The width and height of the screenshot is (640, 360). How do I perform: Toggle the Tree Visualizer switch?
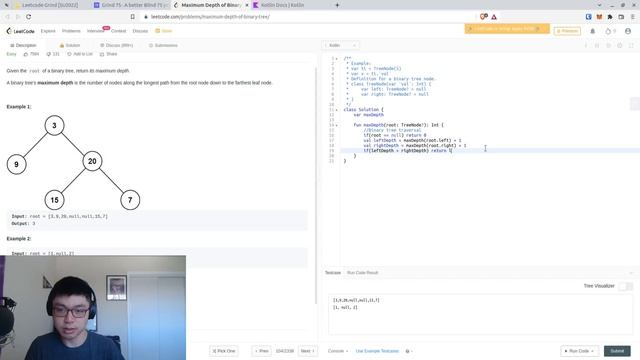click(625, 286)
